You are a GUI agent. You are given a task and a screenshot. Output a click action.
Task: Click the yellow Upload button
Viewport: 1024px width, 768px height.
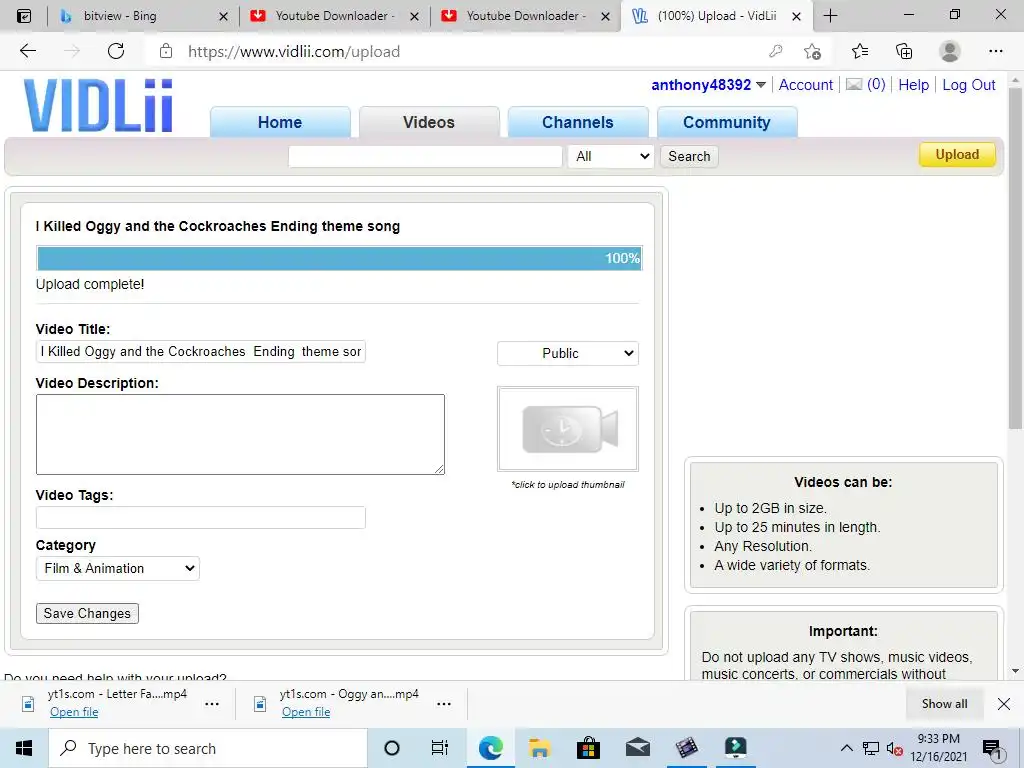coord(957,155)
